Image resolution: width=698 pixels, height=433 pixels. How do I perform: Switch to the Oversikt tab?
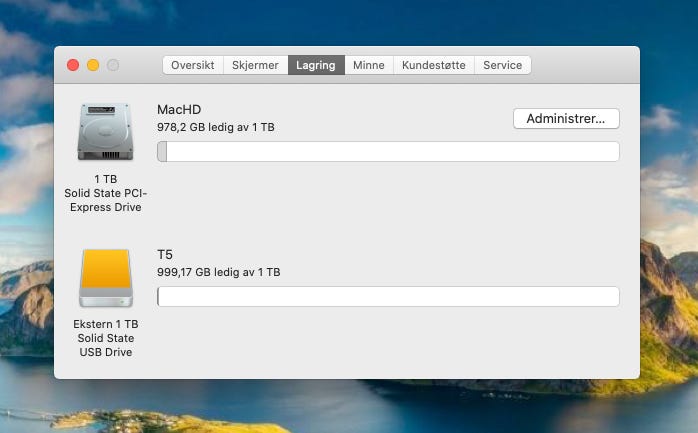click(x=193, y=65)
